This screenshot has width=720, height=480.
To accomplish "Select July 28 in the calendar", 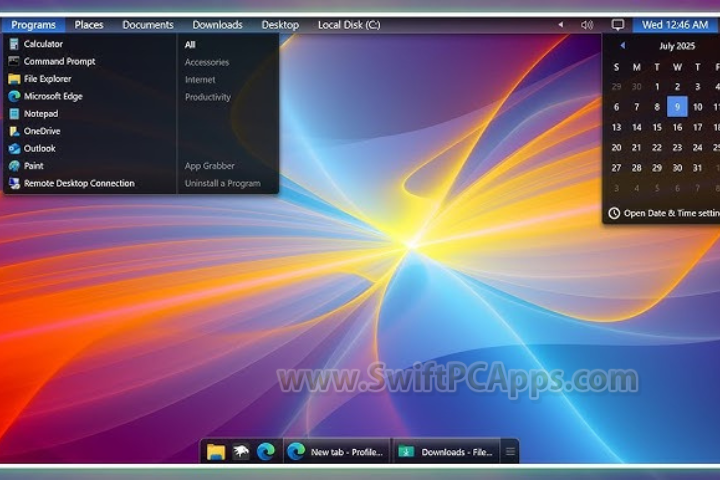I will tap(636, 168).
